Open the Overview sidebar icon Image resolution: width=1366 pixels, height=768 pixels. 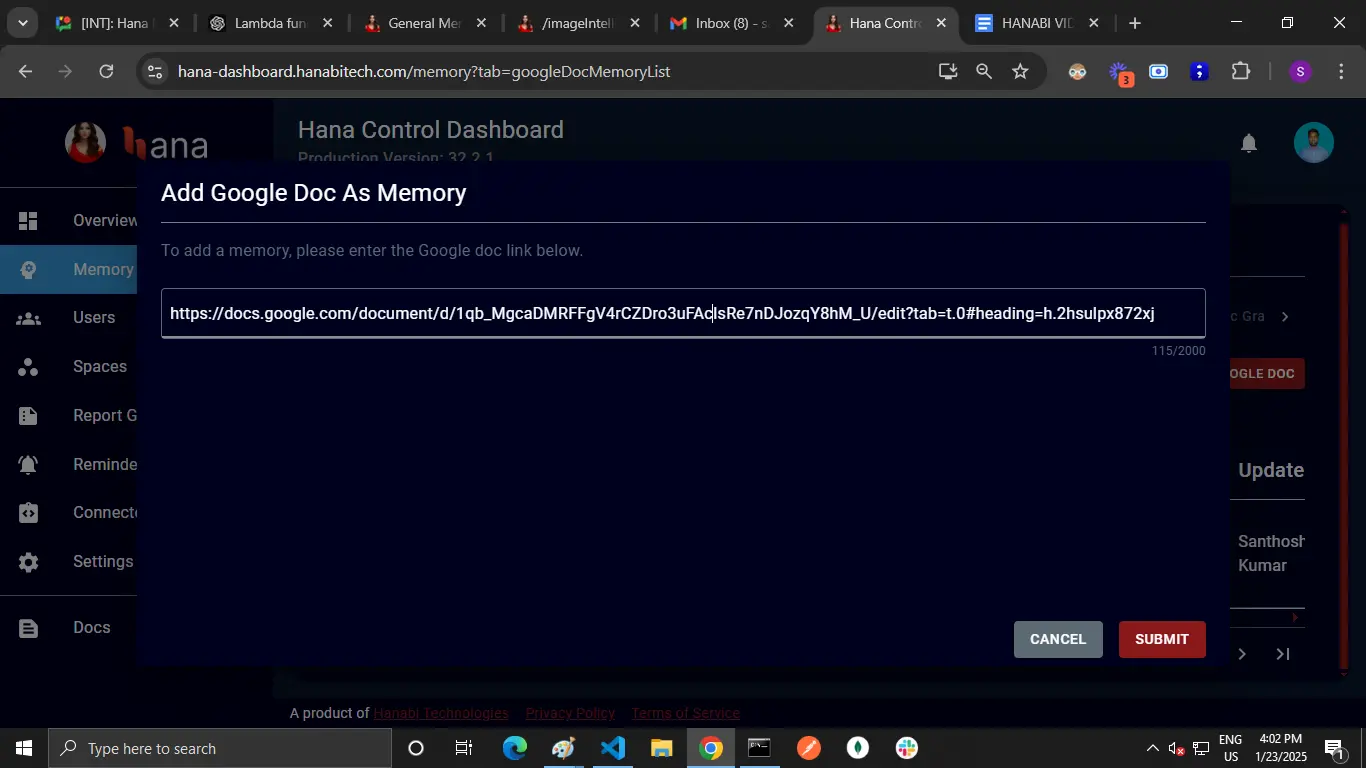click(28, 221)
